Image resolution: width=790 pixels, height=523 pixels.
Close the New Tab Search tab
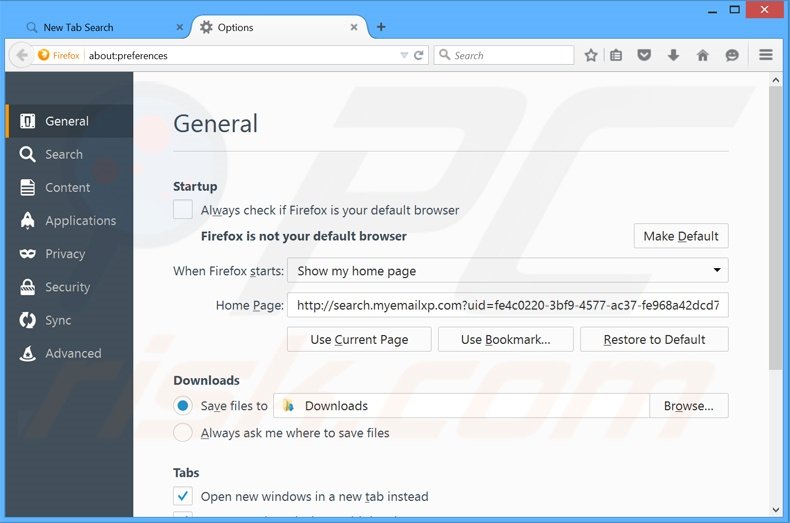(179, 27)
